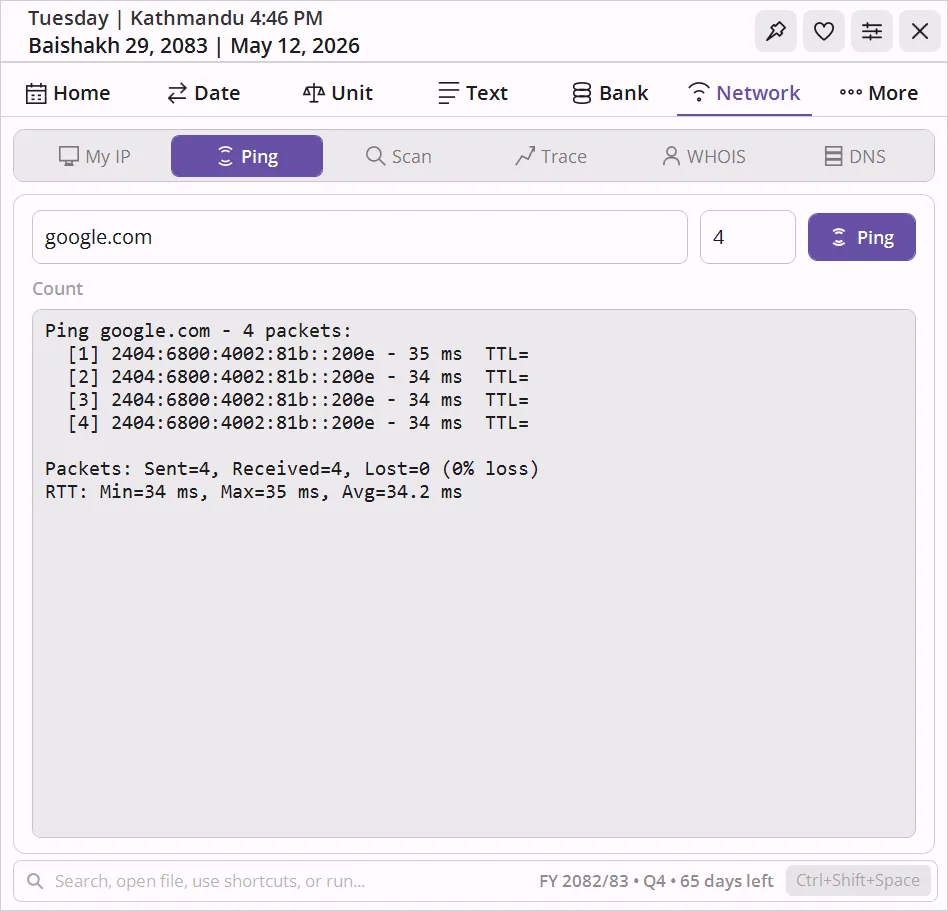
Task: Open the Date converter tab
Action: pyautogui.click(x=204, y=93)
